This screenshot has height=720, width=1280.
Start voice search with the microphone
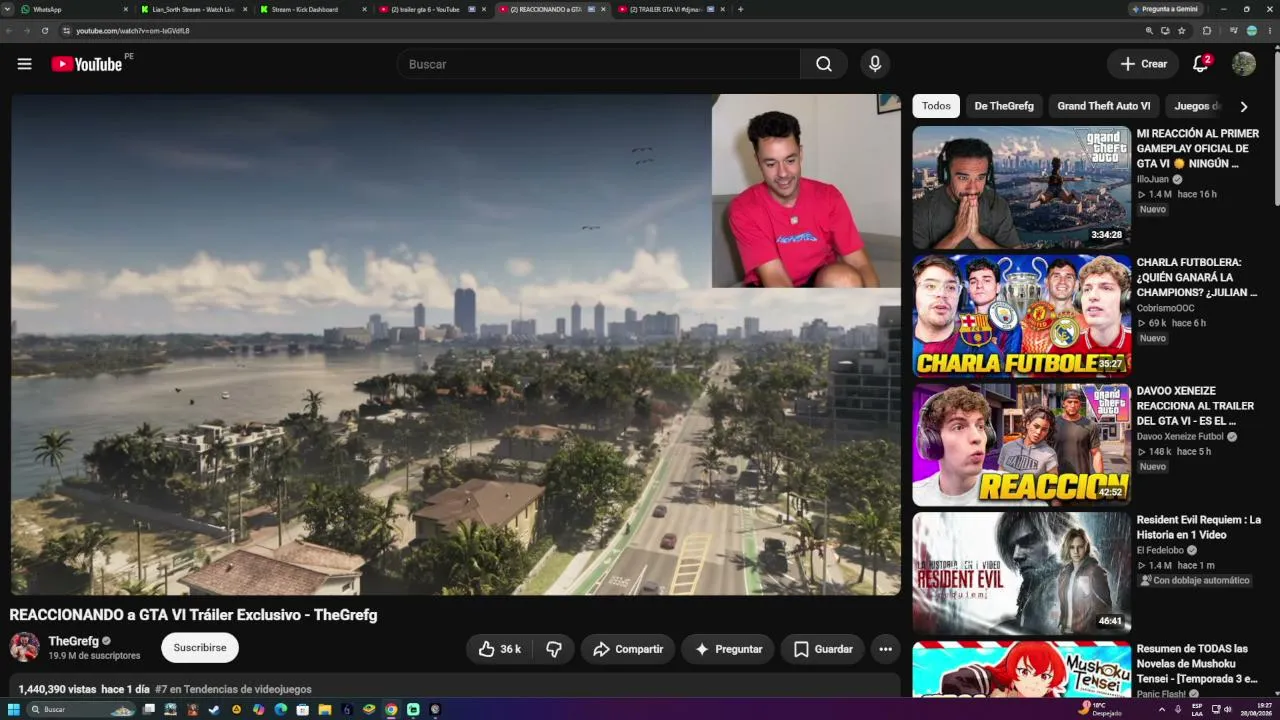click(x=875, y=64)
